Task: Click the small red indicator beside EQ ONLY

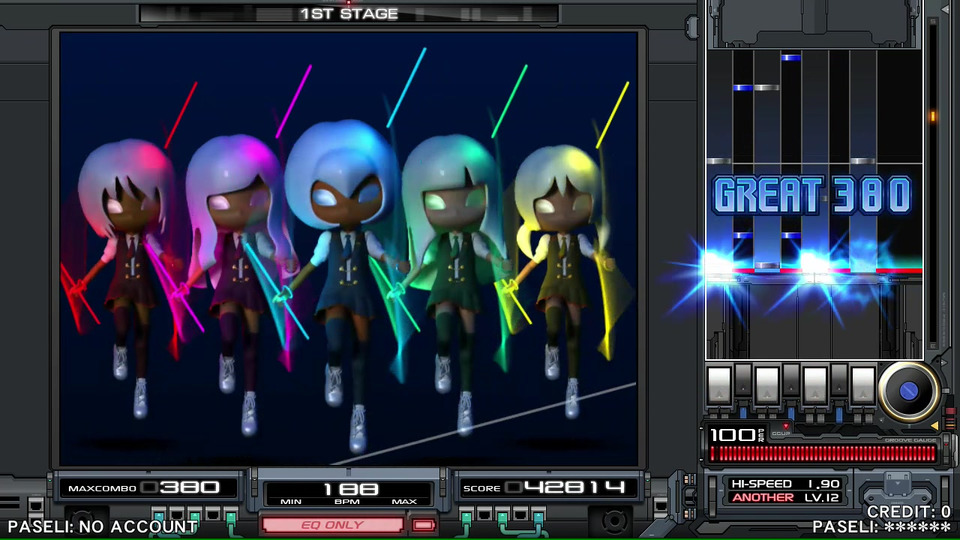Action: 422,525
